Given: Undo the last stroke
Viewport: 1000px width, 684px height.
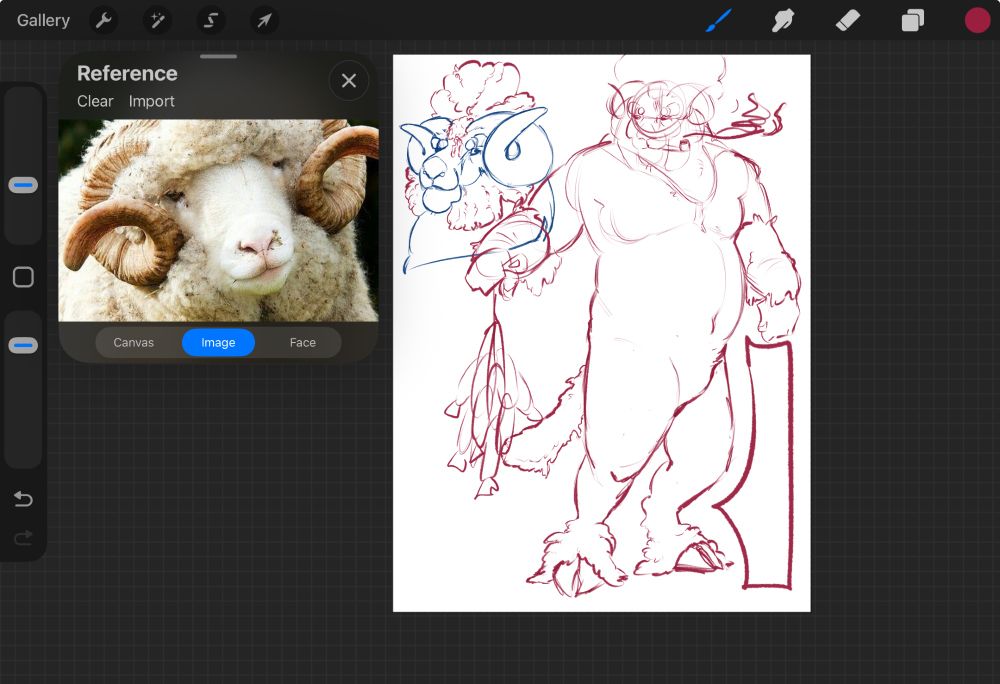Looking at the screenshot, I should (23, 498).
